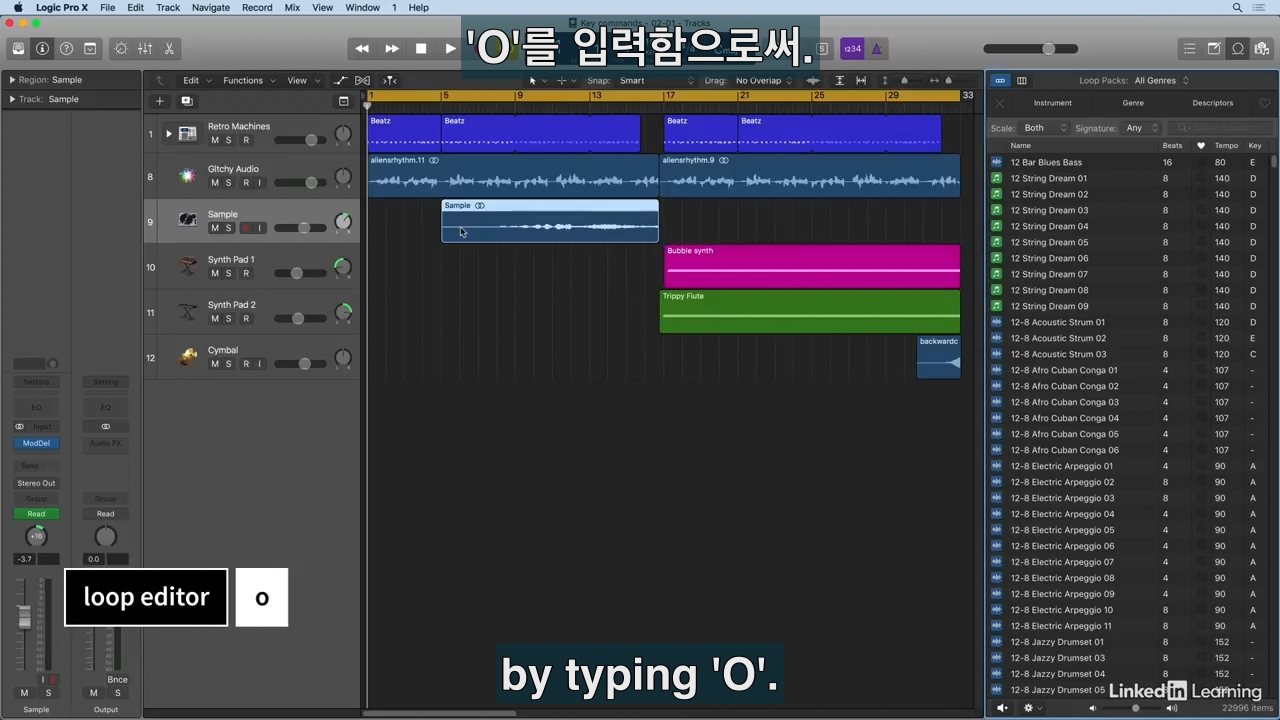1280x720 pixels.
Task: Select the Descriptors filter button
Action: (x=1213, y=103)
